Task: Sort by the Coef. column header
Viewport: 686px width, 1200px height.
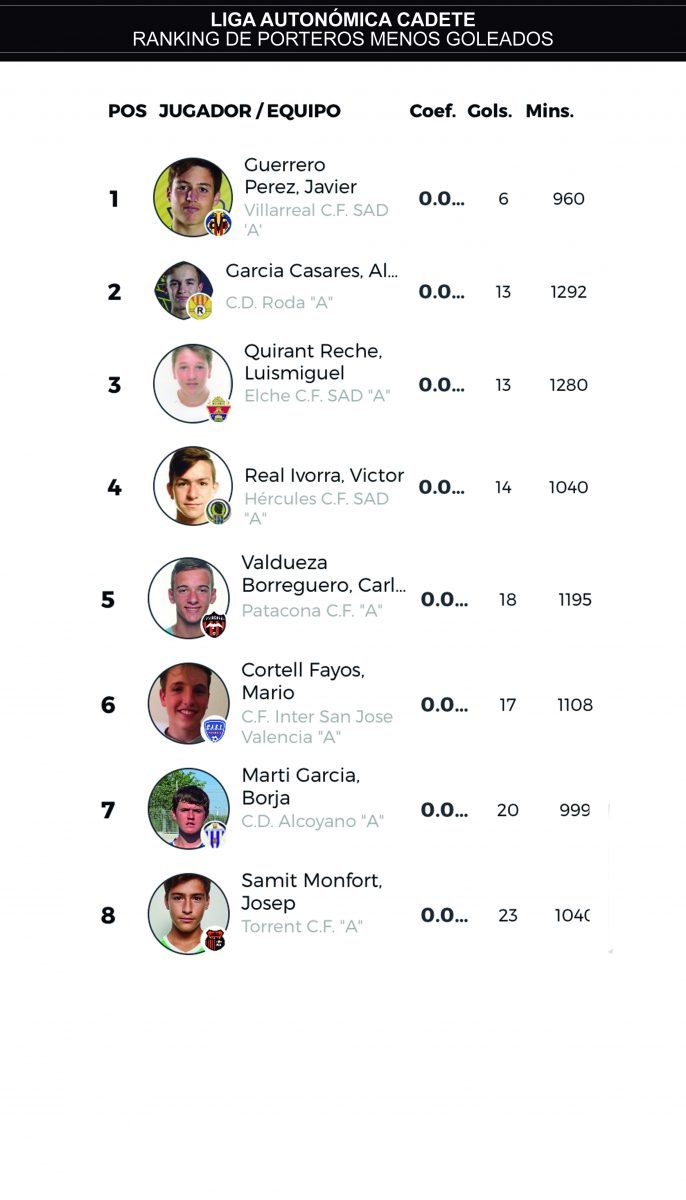Action: (432, 111)
